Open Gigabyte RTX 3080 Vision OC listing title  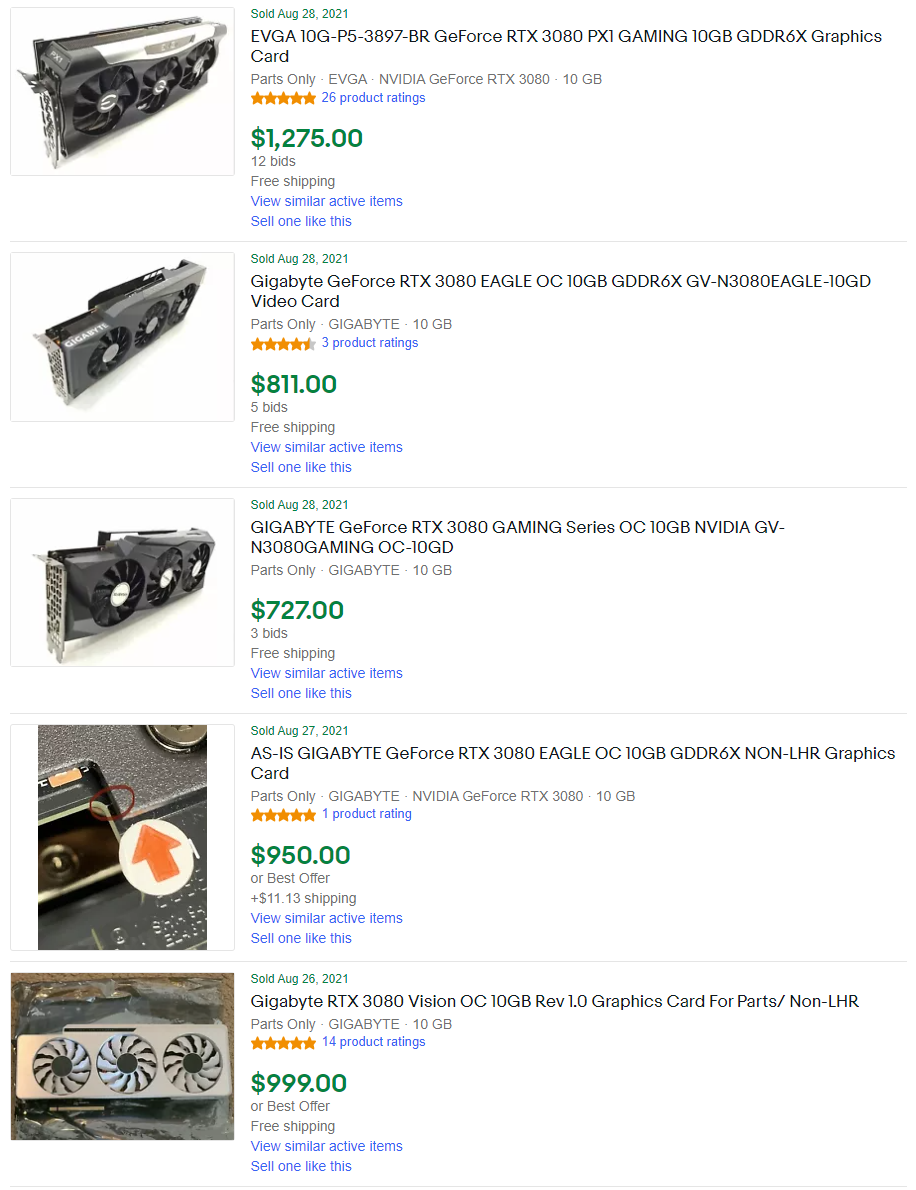[x=555, y=1002]
